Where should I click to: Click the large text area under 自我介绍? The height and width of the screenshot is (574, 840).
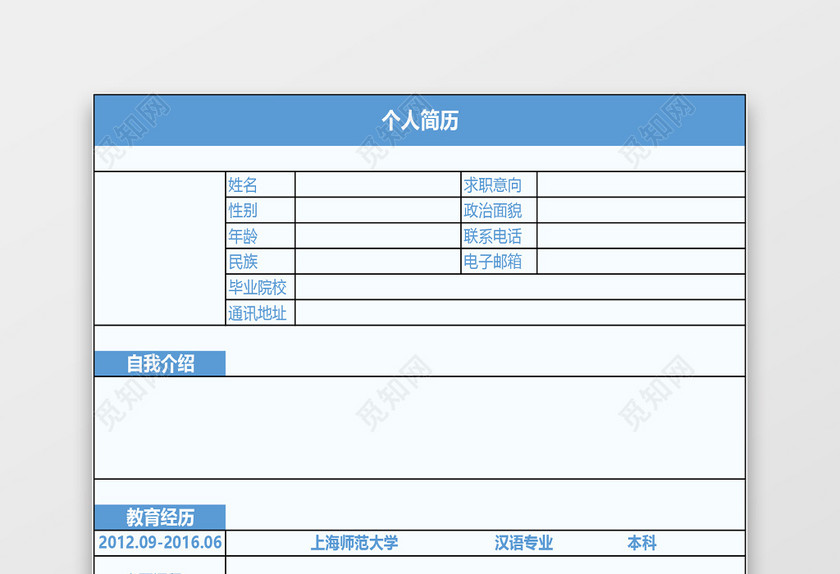tap(419, 428)
